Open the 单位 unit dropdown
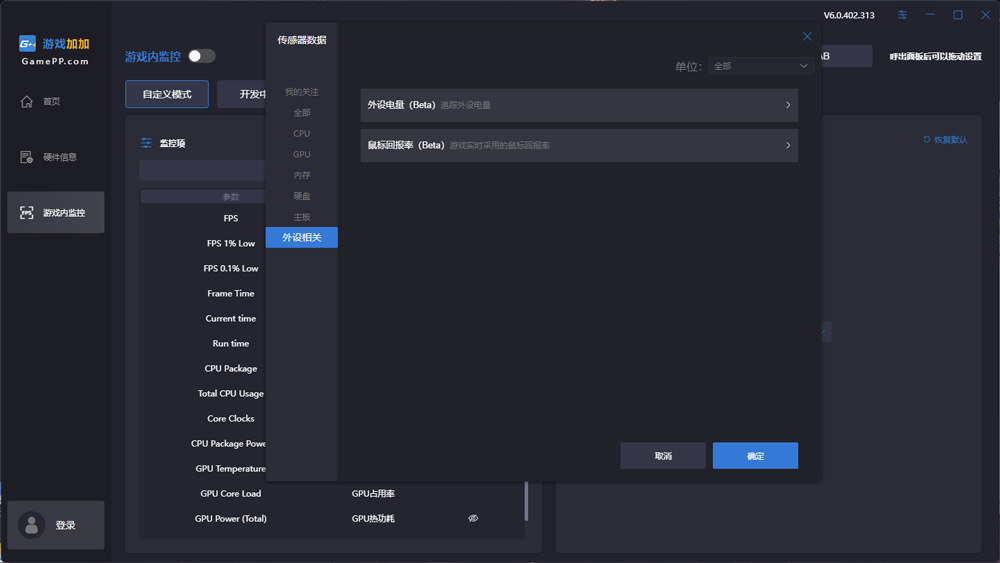Viewport: 1000px width, 563px height. [760, 66]
